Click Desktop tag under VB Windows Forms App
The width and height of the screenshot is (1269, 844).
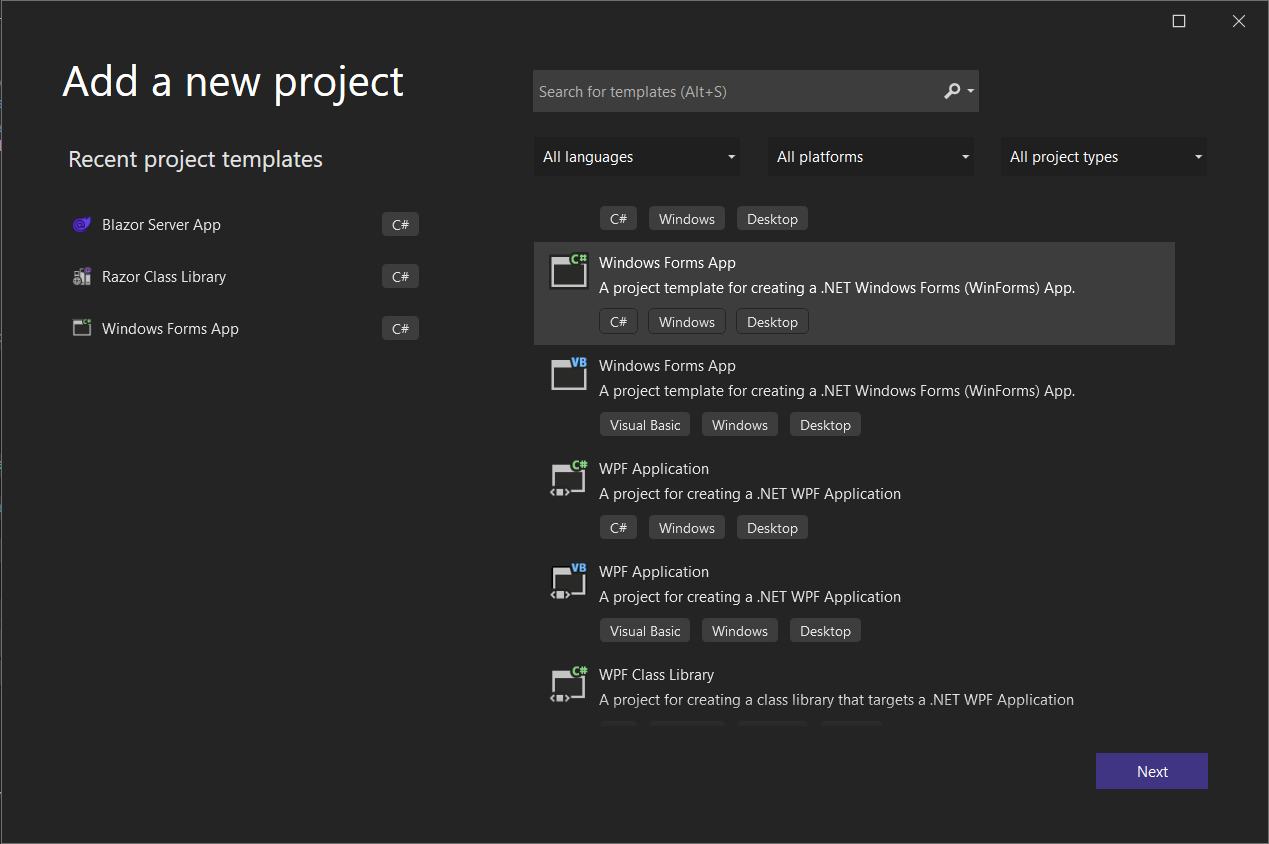pos(825,425)
